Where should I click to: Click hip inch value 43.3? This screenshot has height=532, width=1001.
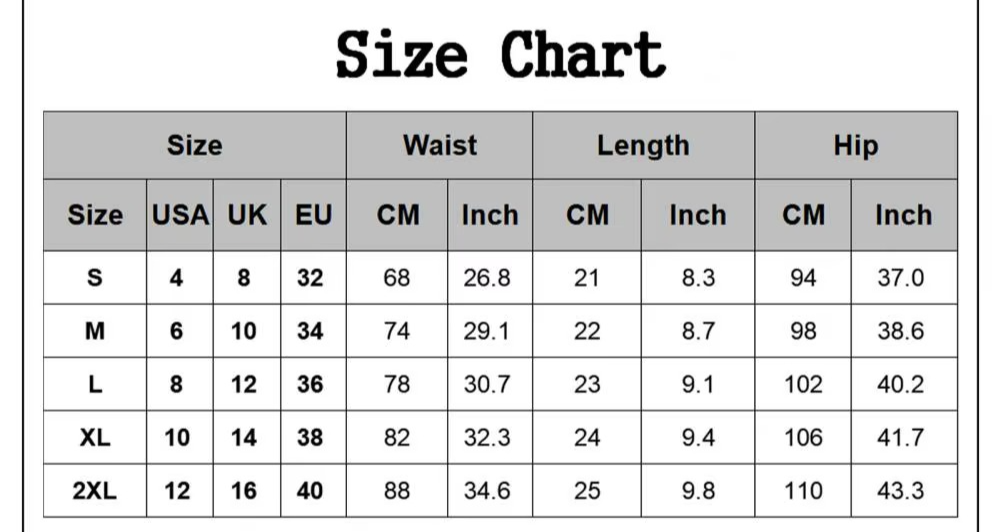coord(901,490)
